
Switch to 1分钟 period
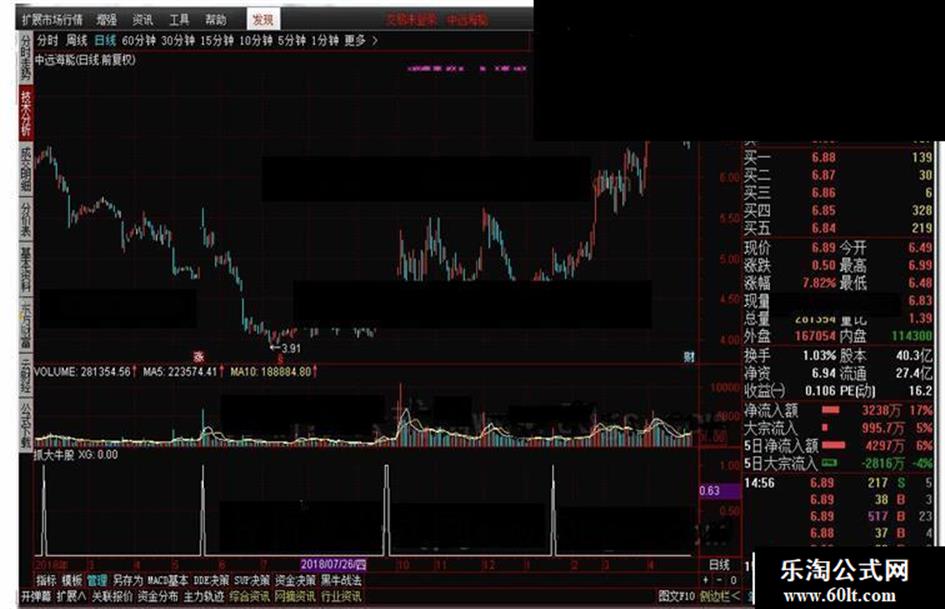[325, 40]
